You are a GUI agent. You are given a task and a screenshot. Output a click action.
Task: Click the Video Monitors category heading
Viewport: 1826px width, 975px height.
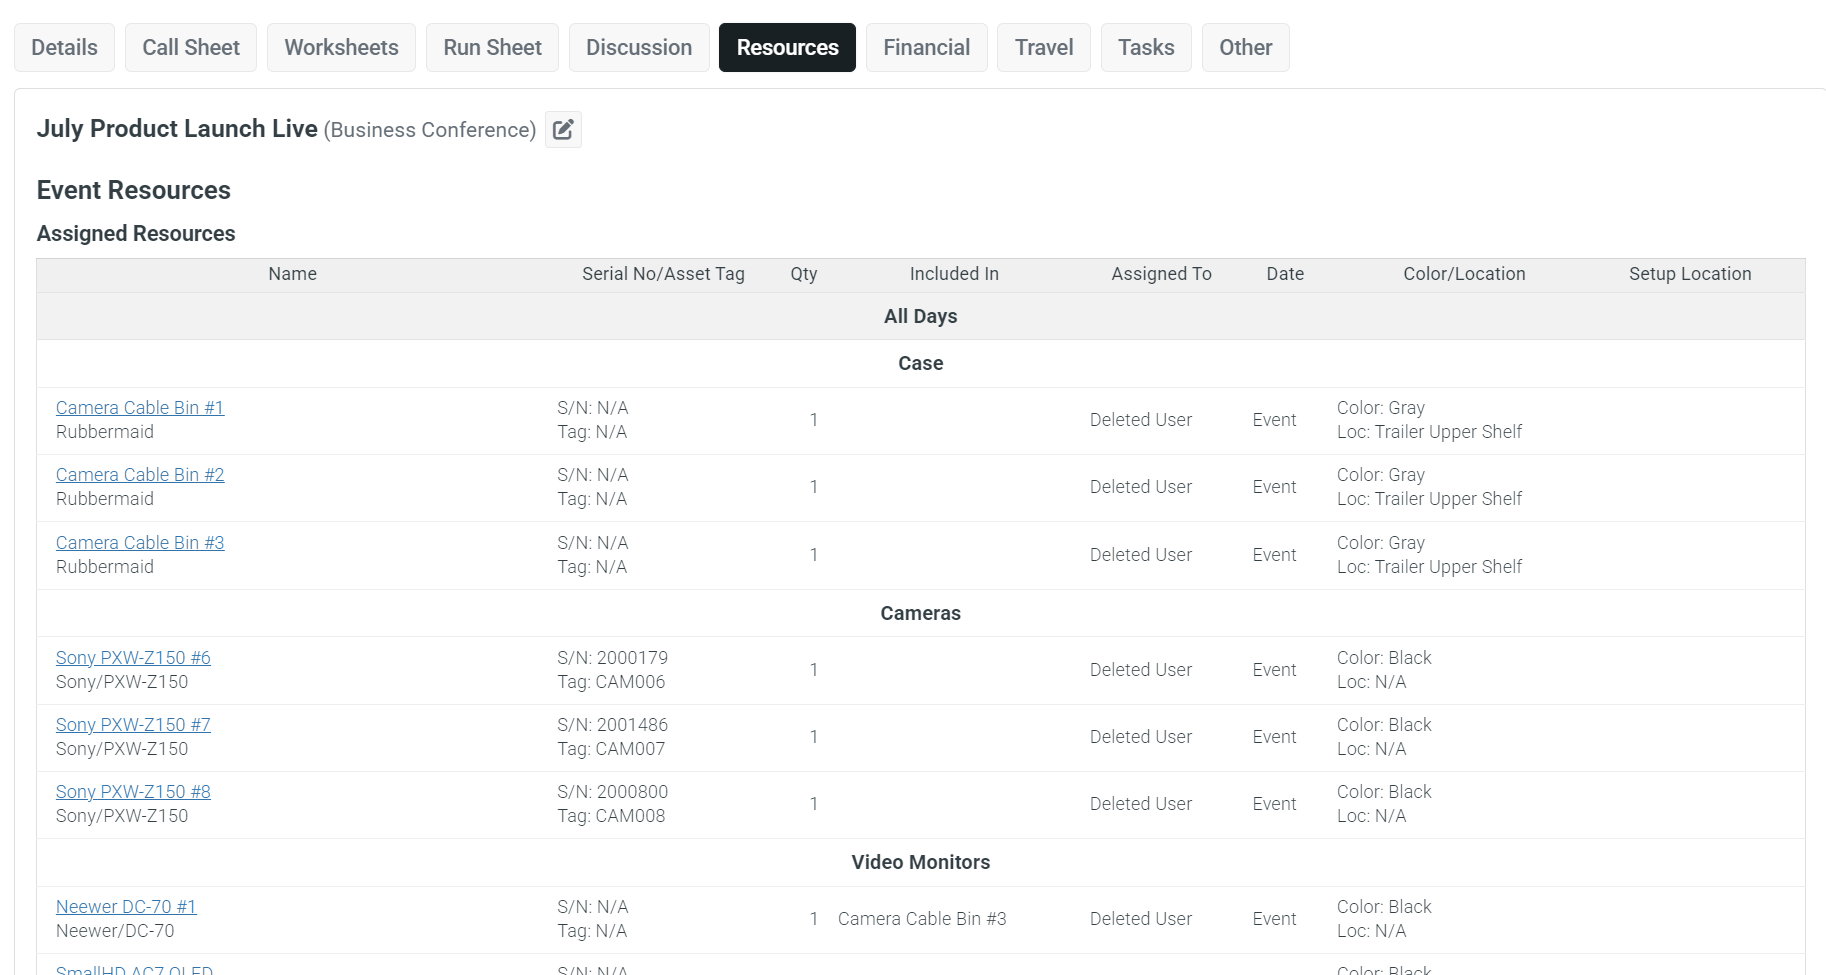921,862
